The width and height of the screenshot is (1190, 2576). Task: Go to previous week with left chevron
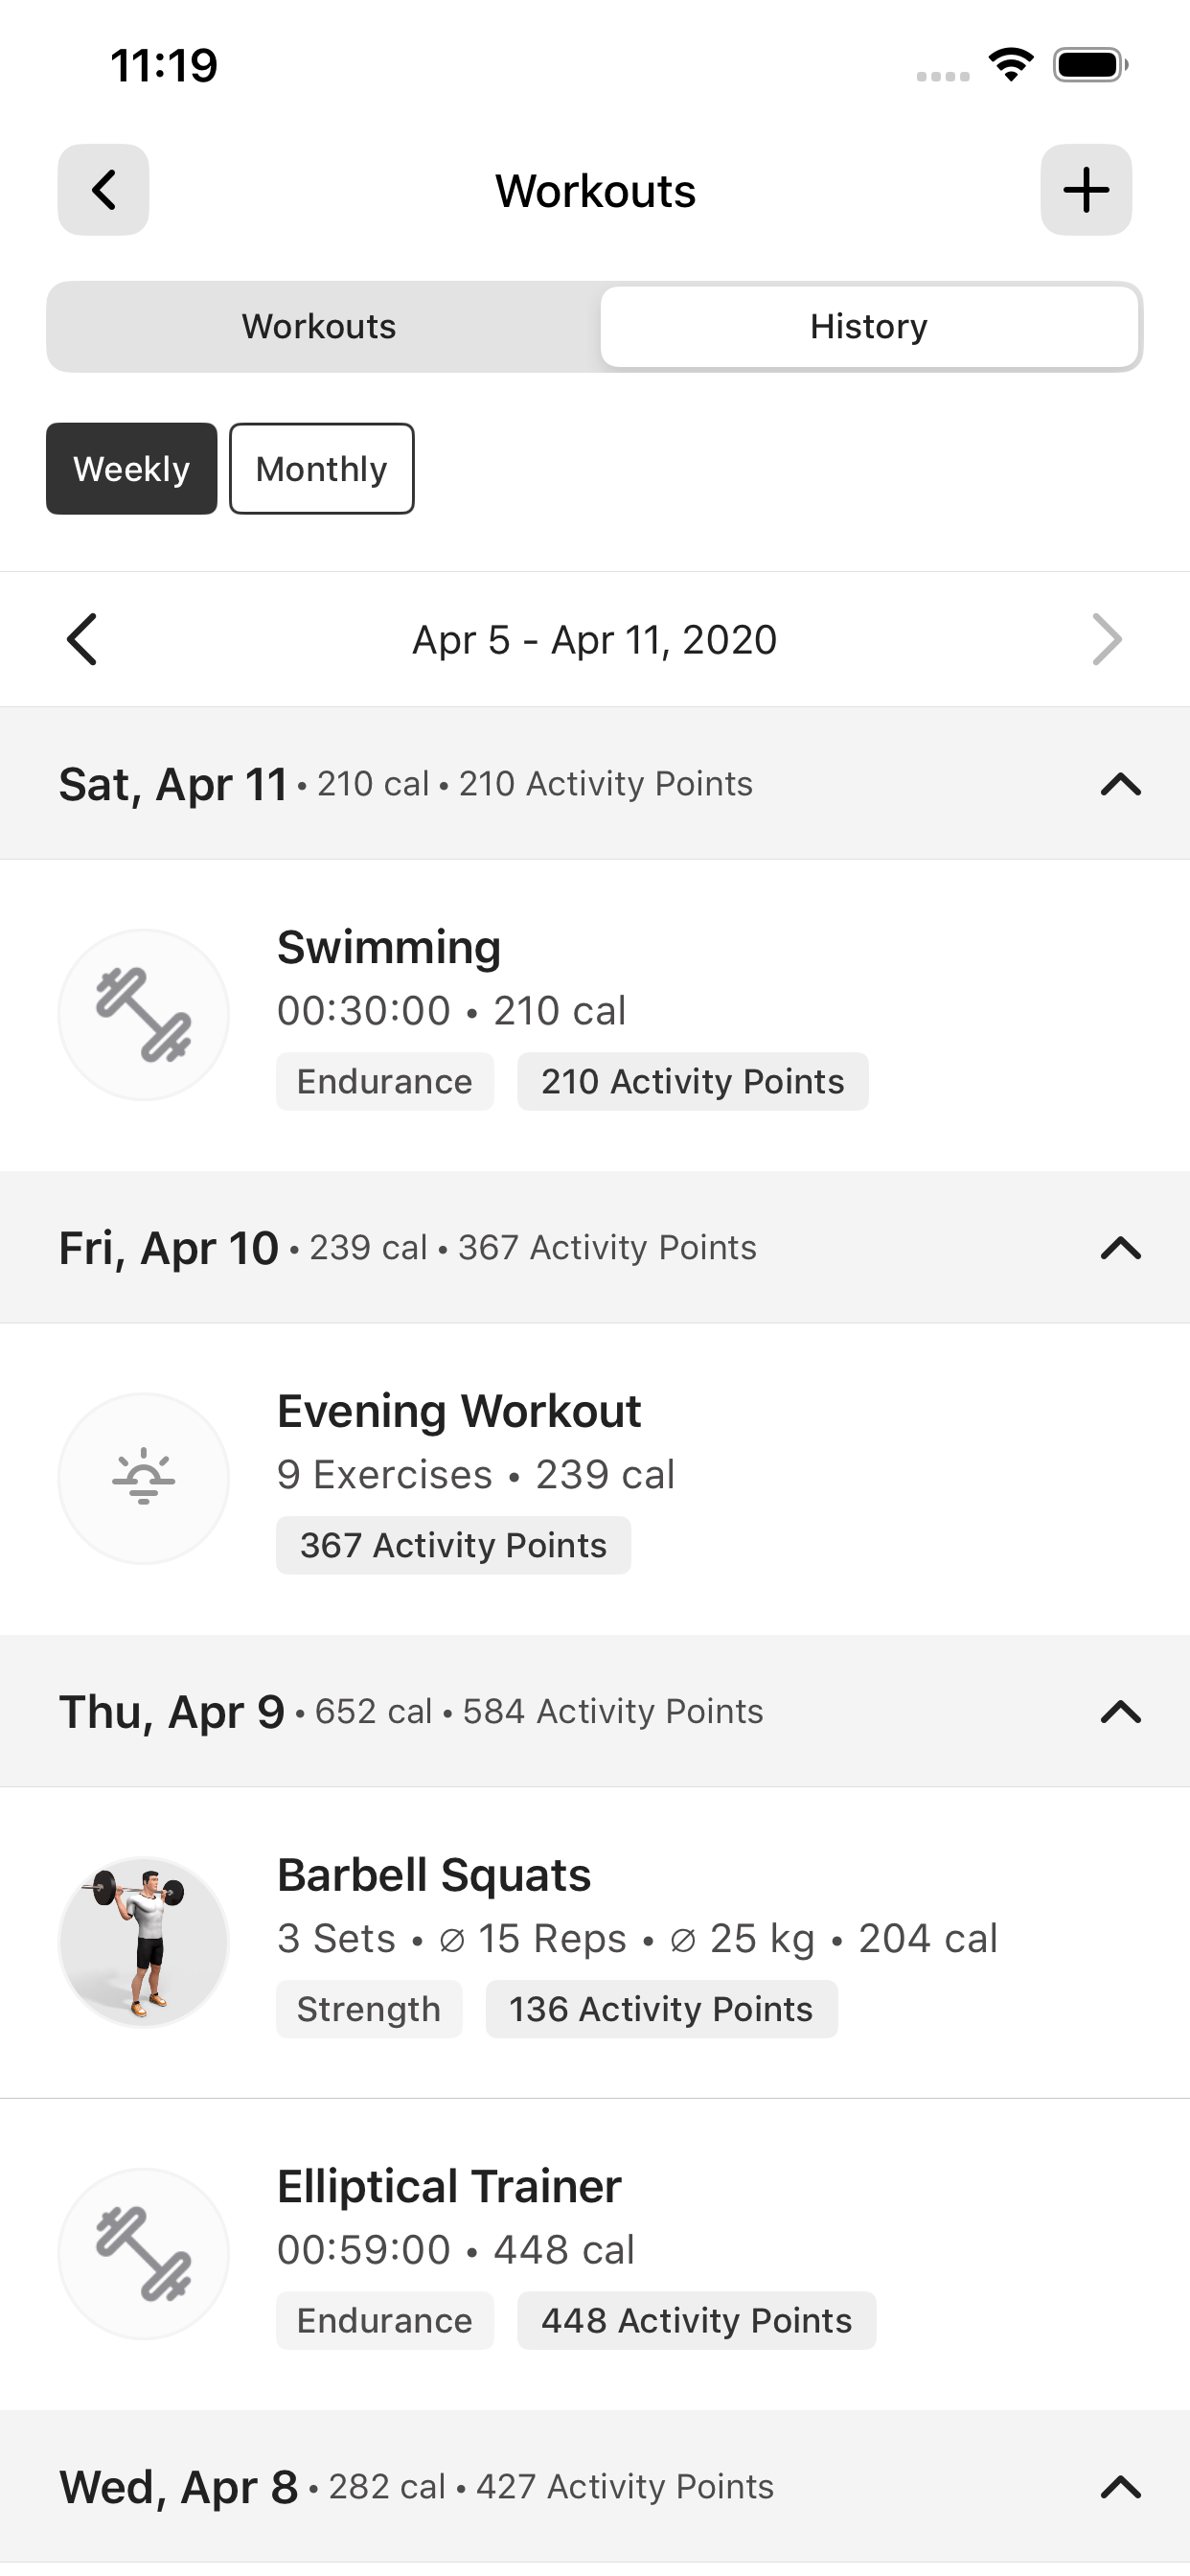pos(82,639)
